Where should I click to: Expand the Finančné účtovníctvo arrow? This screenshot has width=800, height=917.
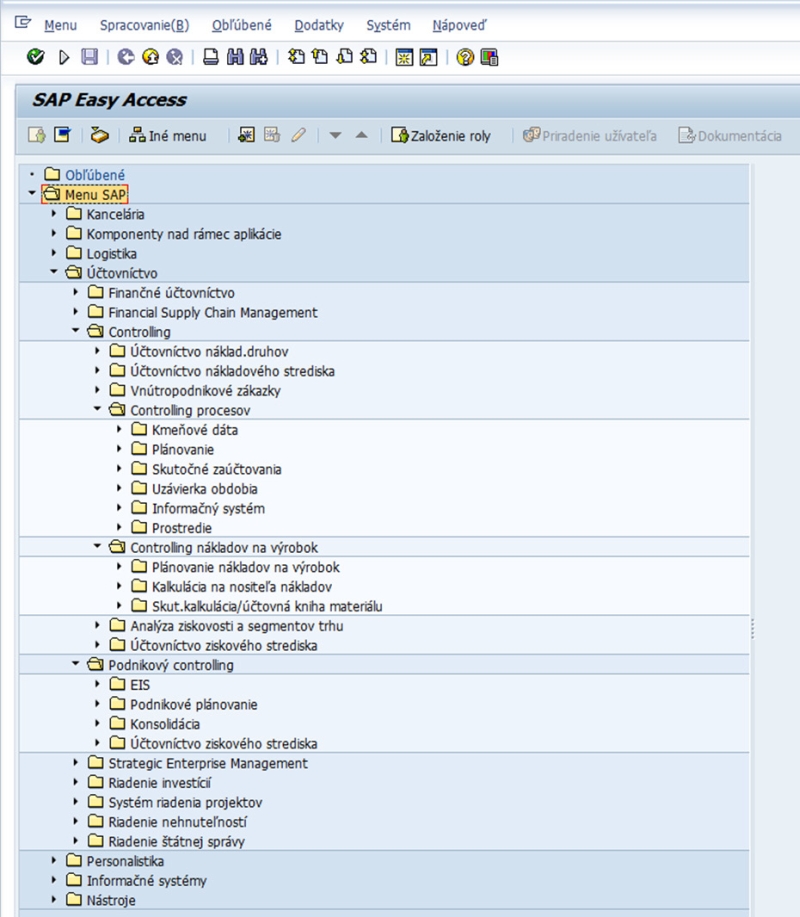[x=75, y=292]
